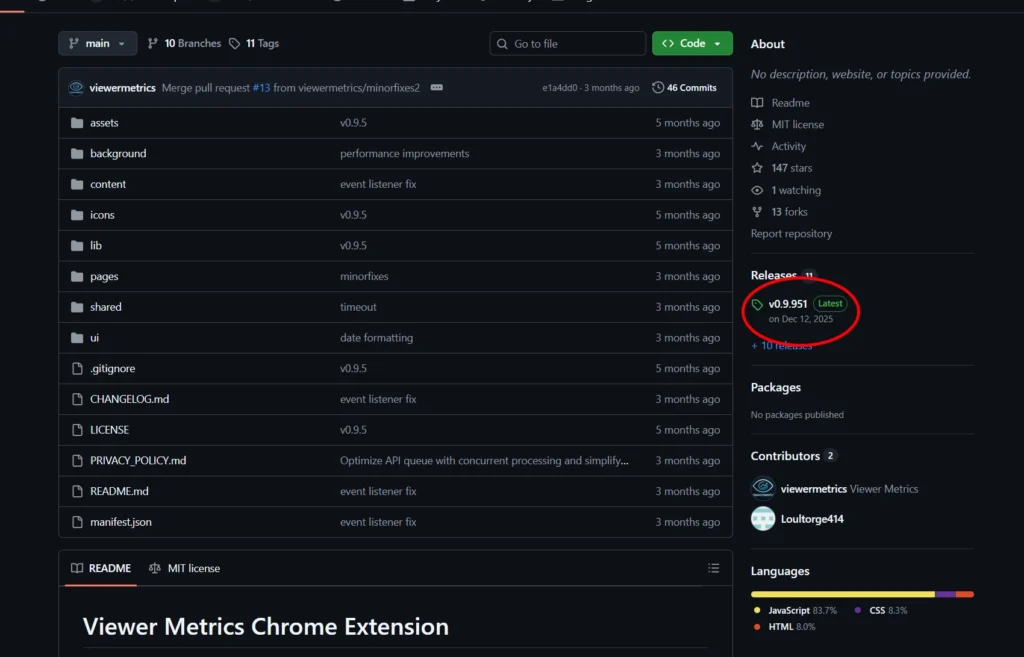Click the MIT license scale icon in About
This screenshot has width=1024, height=657.
(757, 124)
